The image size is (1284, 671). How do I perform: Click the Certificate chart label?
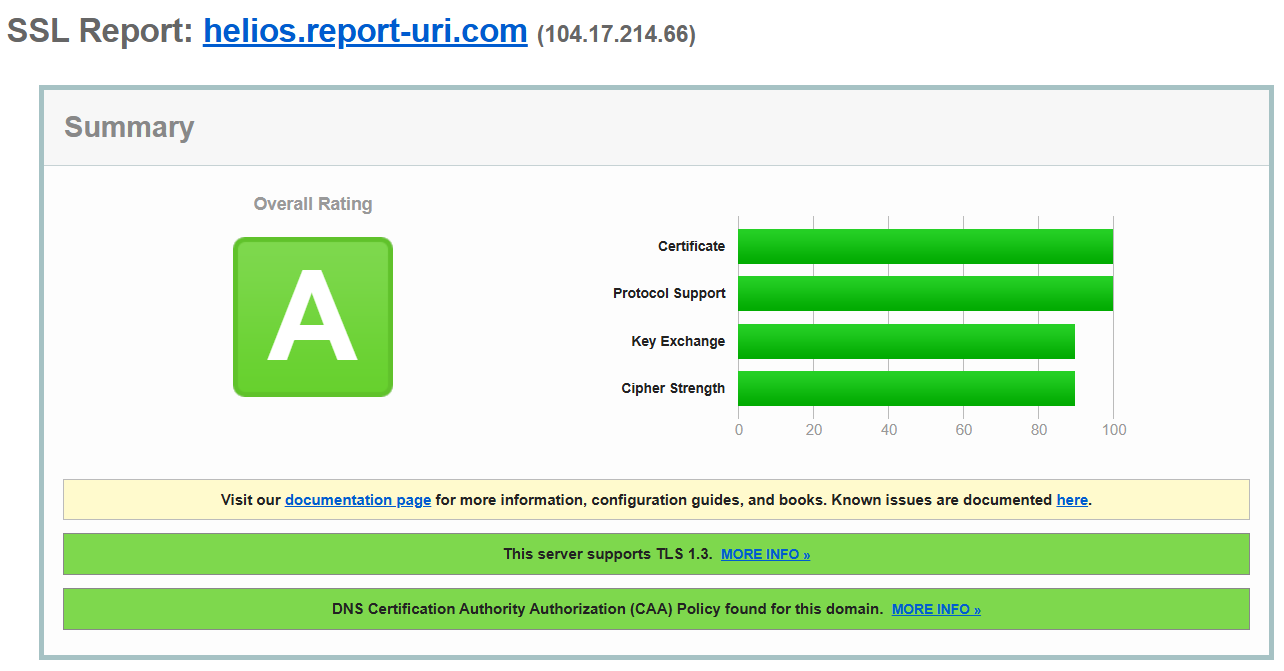pos(691,246)
